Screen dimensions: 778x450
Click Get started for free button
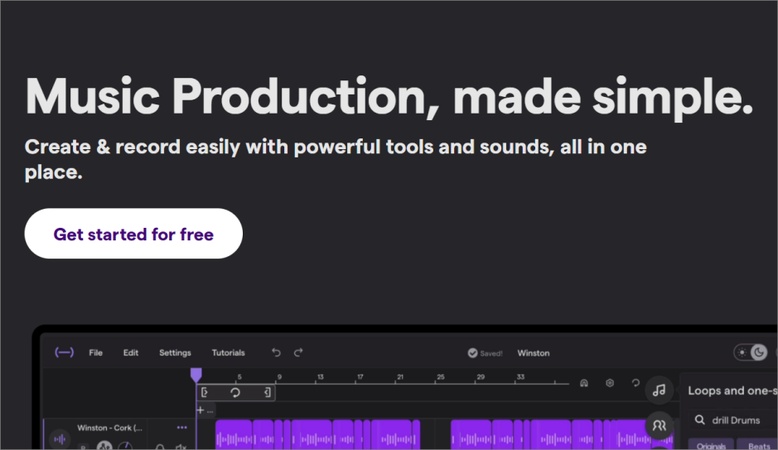pos(133,234)
